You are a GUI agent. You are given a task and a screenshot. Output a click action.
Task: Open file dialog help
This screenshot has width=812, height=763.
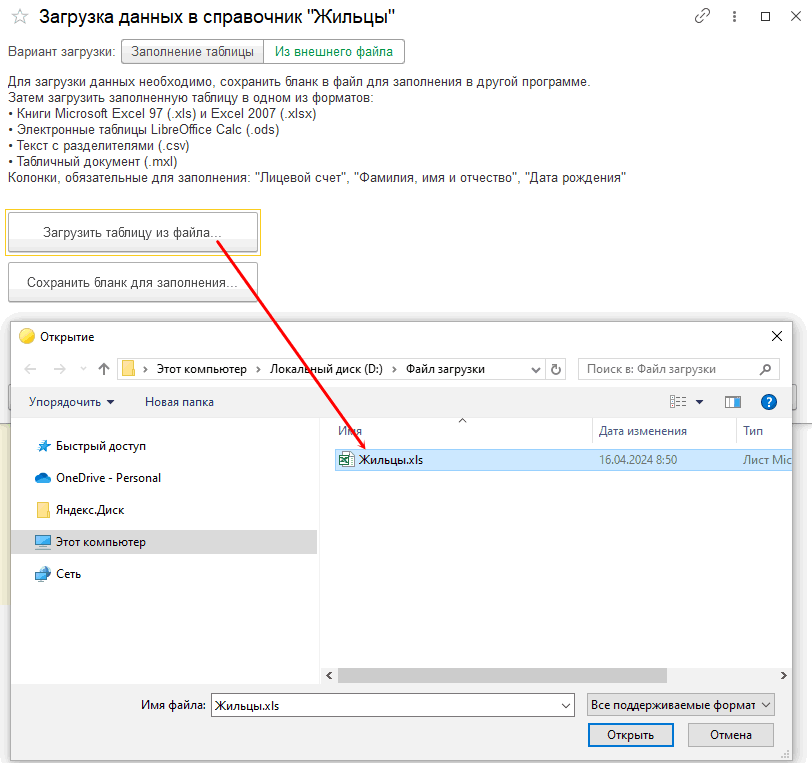768,402
